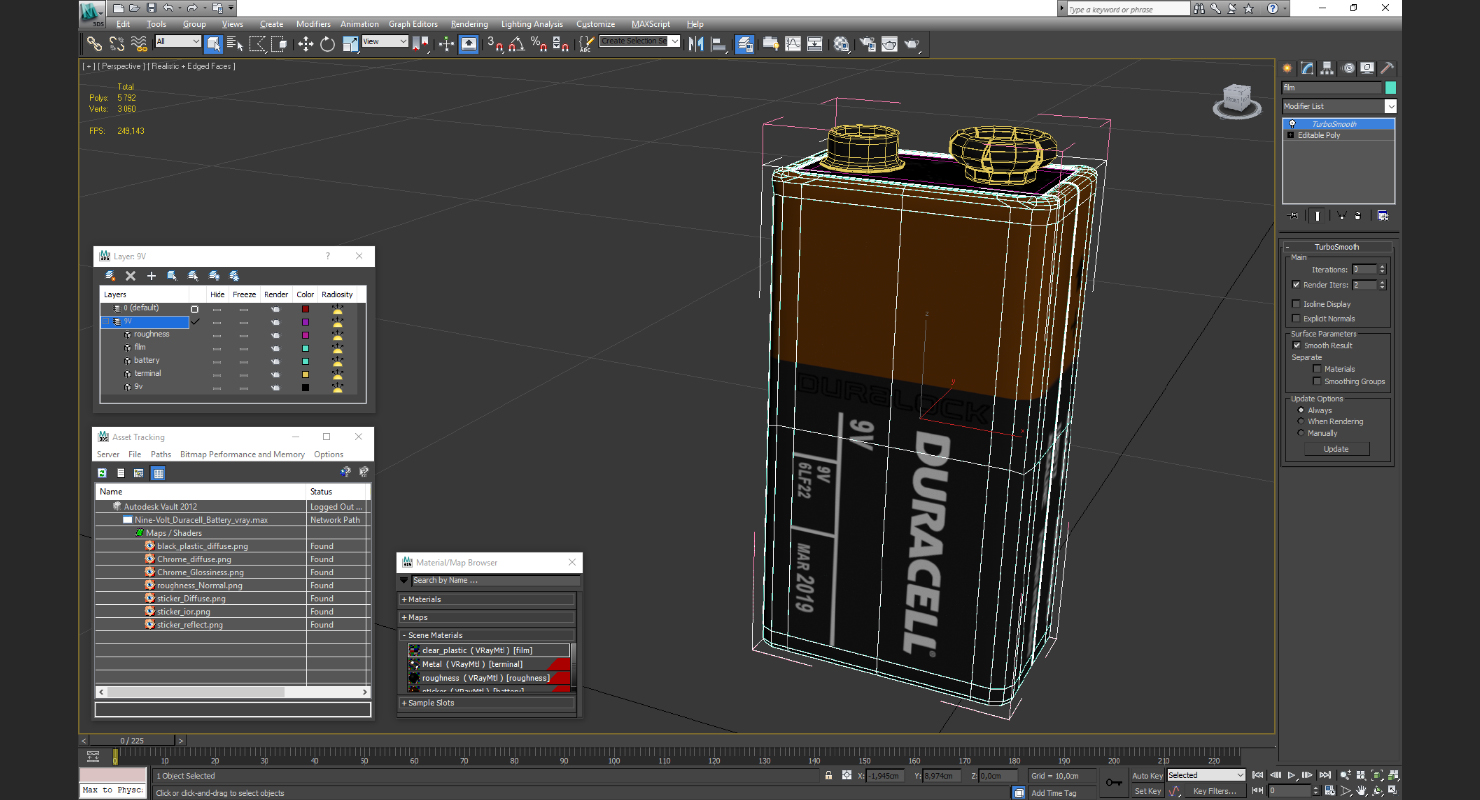Open the Modifiers menu
Image resolution: width=1480 pixels, height=800 pixels.
coord(313,24)
